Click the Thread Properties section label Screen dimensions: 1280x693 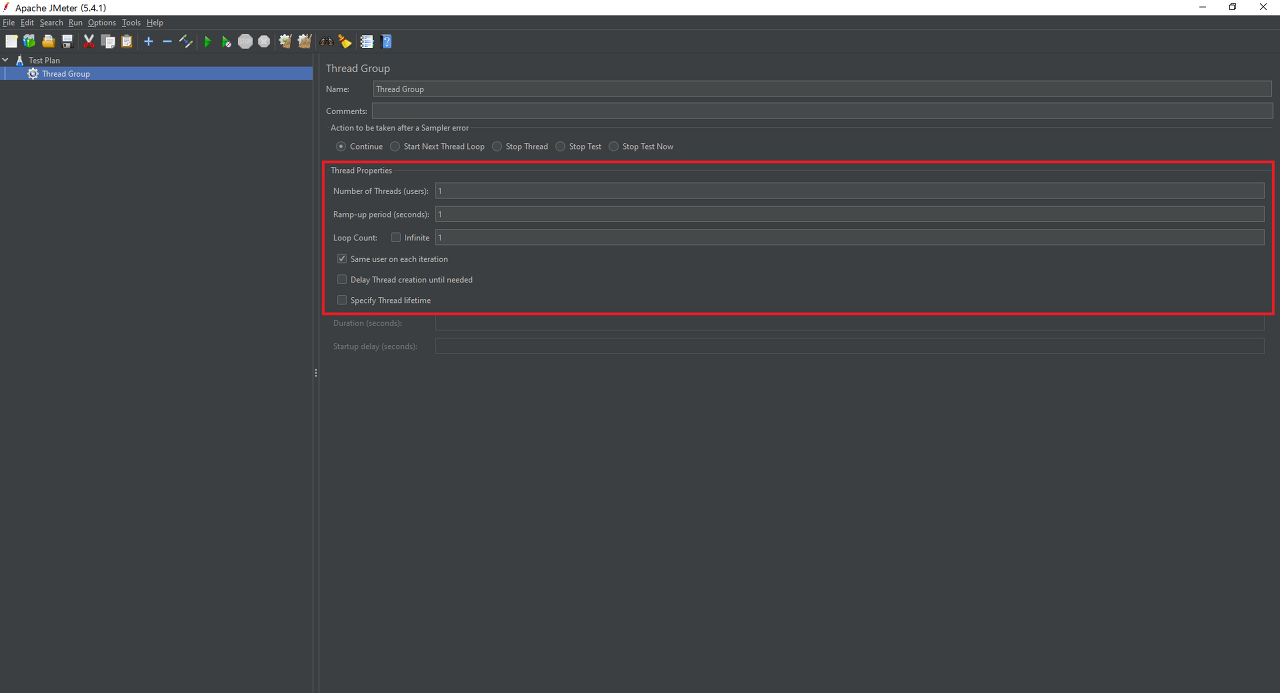point(361,170)
